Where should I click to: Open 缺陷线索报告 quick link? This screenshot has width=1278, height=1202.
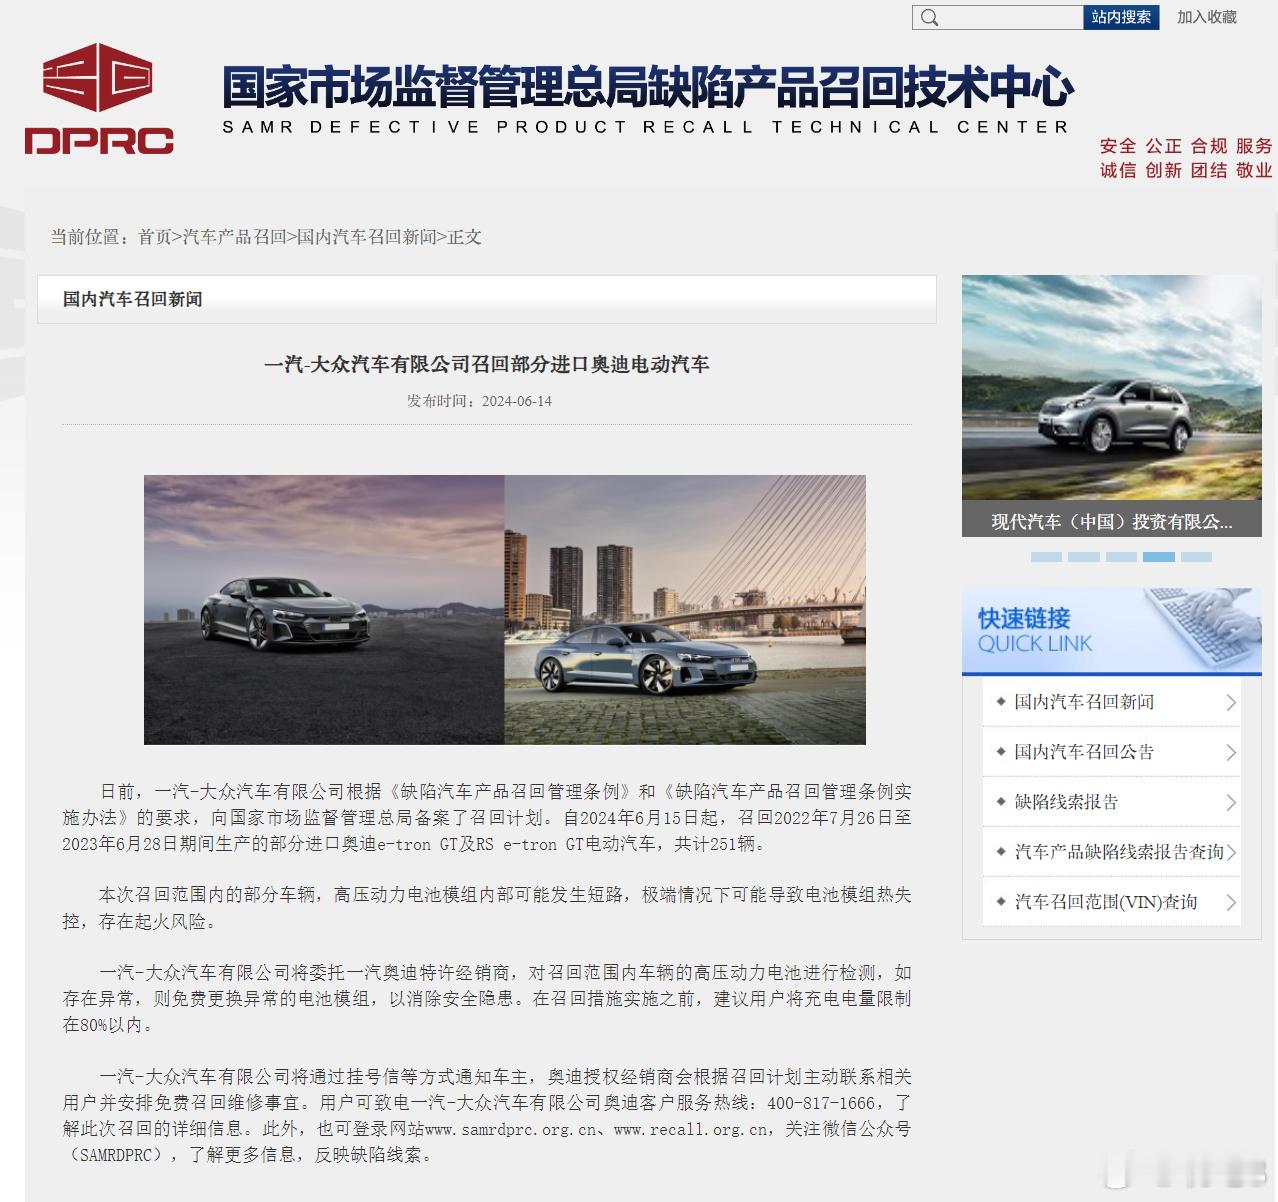(1066, 802)
